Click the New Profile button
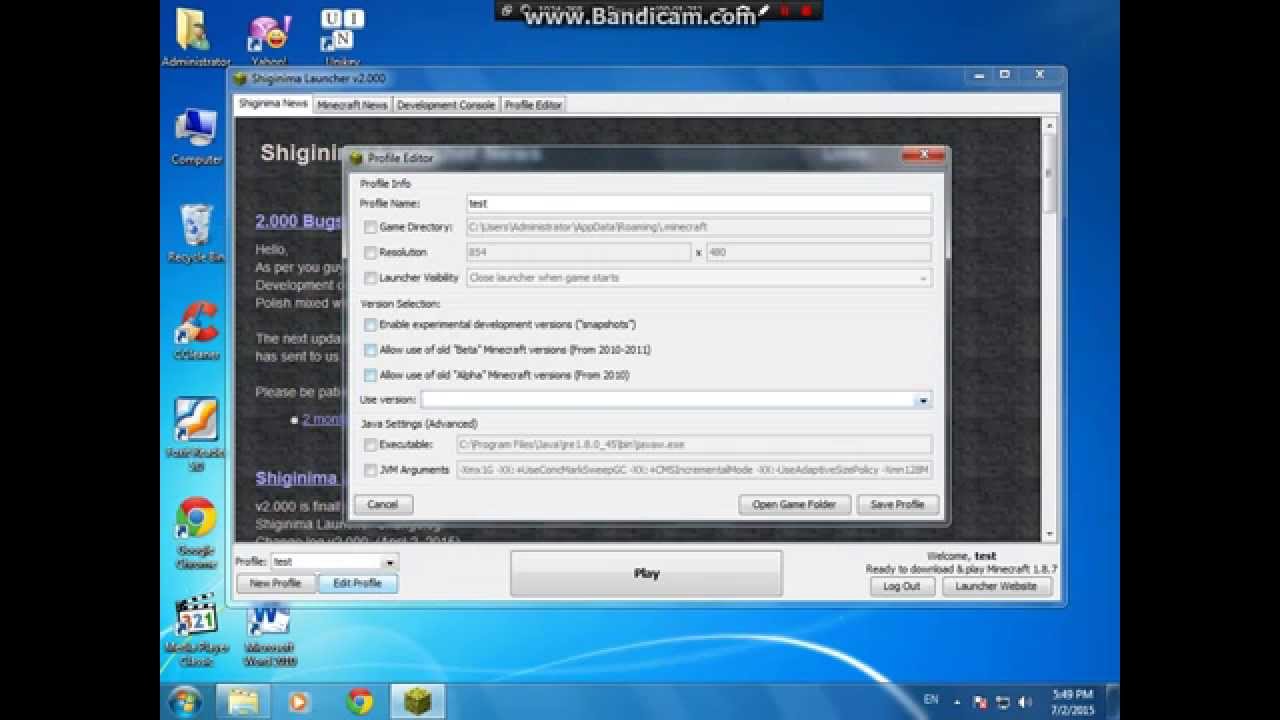 (275, 583)
